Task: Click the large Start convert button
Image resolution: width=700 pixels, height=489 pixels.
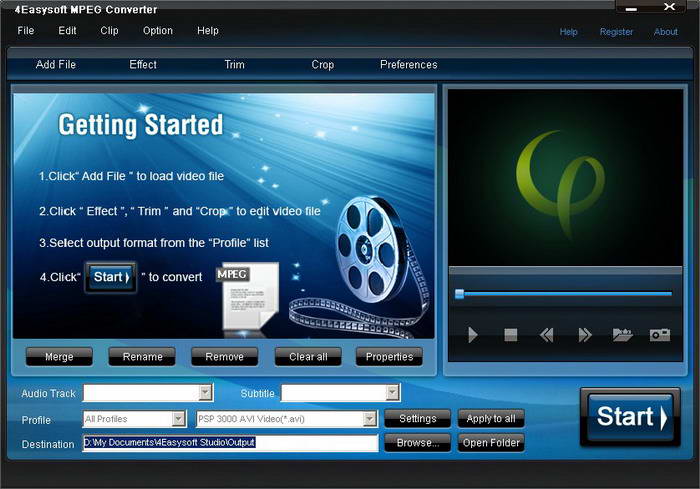Action: [630, 417]
